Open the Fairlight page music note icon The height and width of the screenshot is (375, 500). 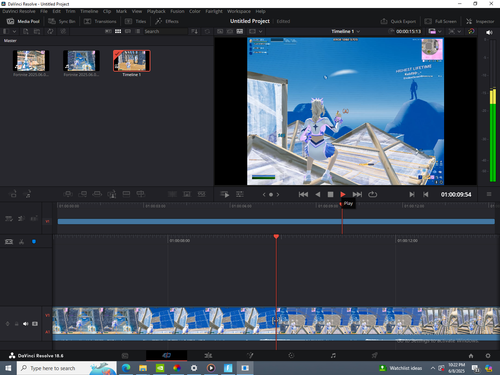point(333,355)
